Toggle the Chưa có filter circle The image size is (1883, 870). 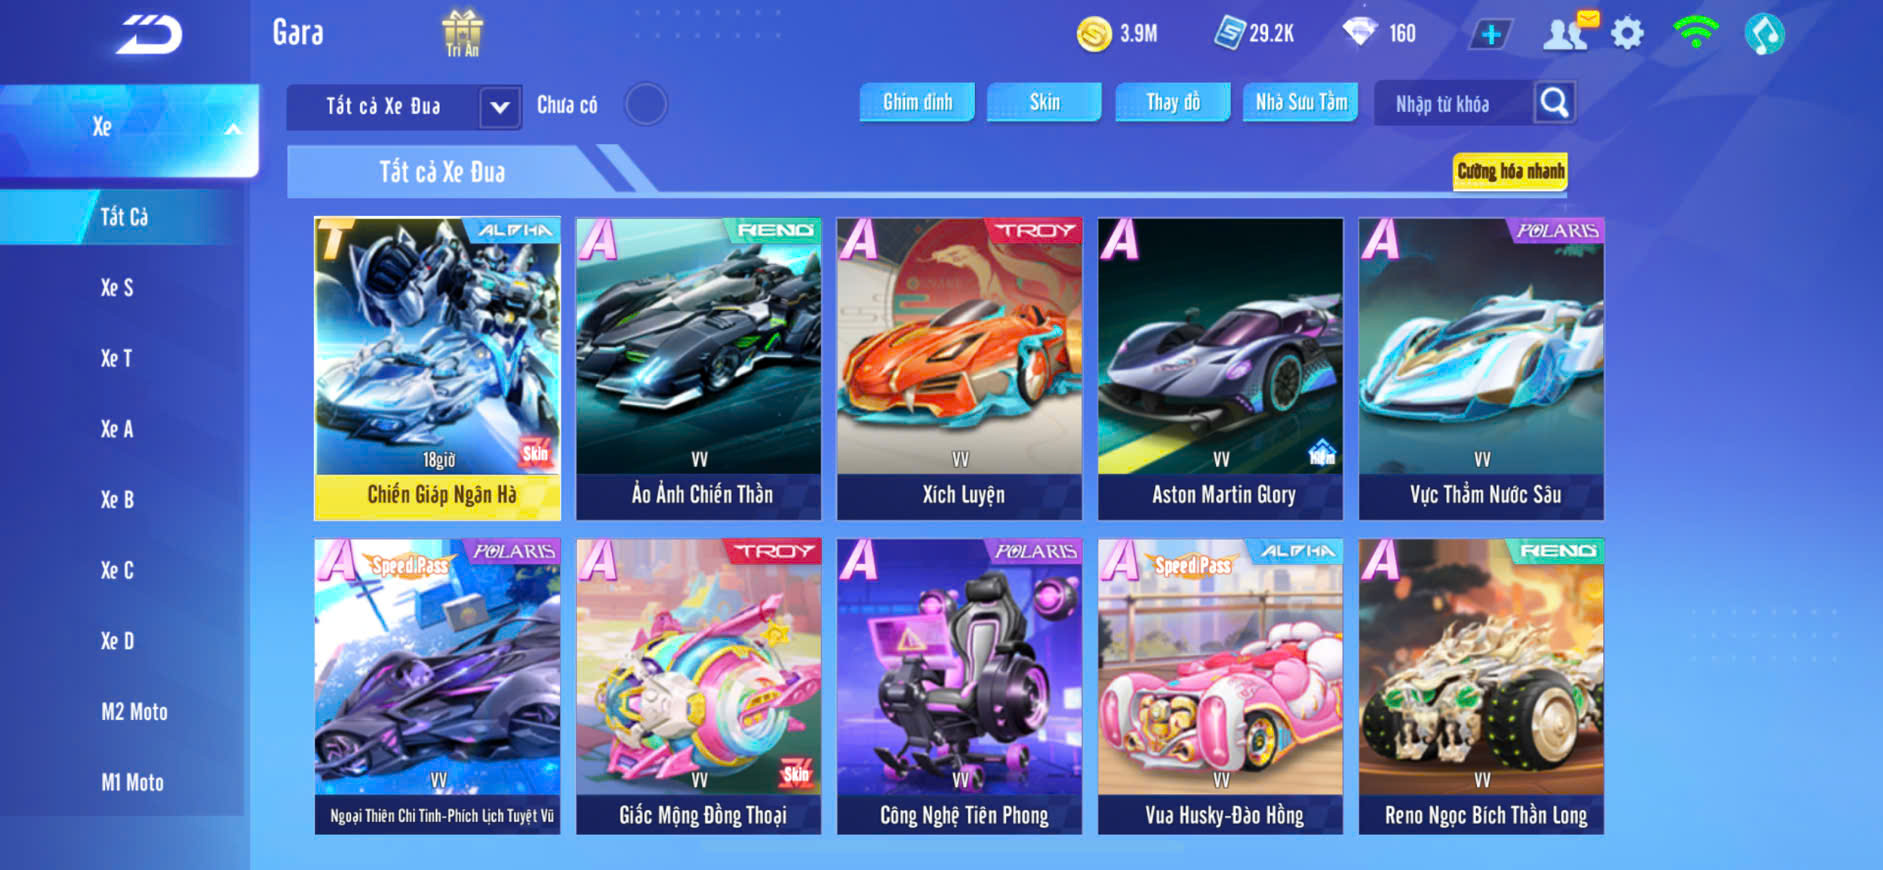coord(646,104)
